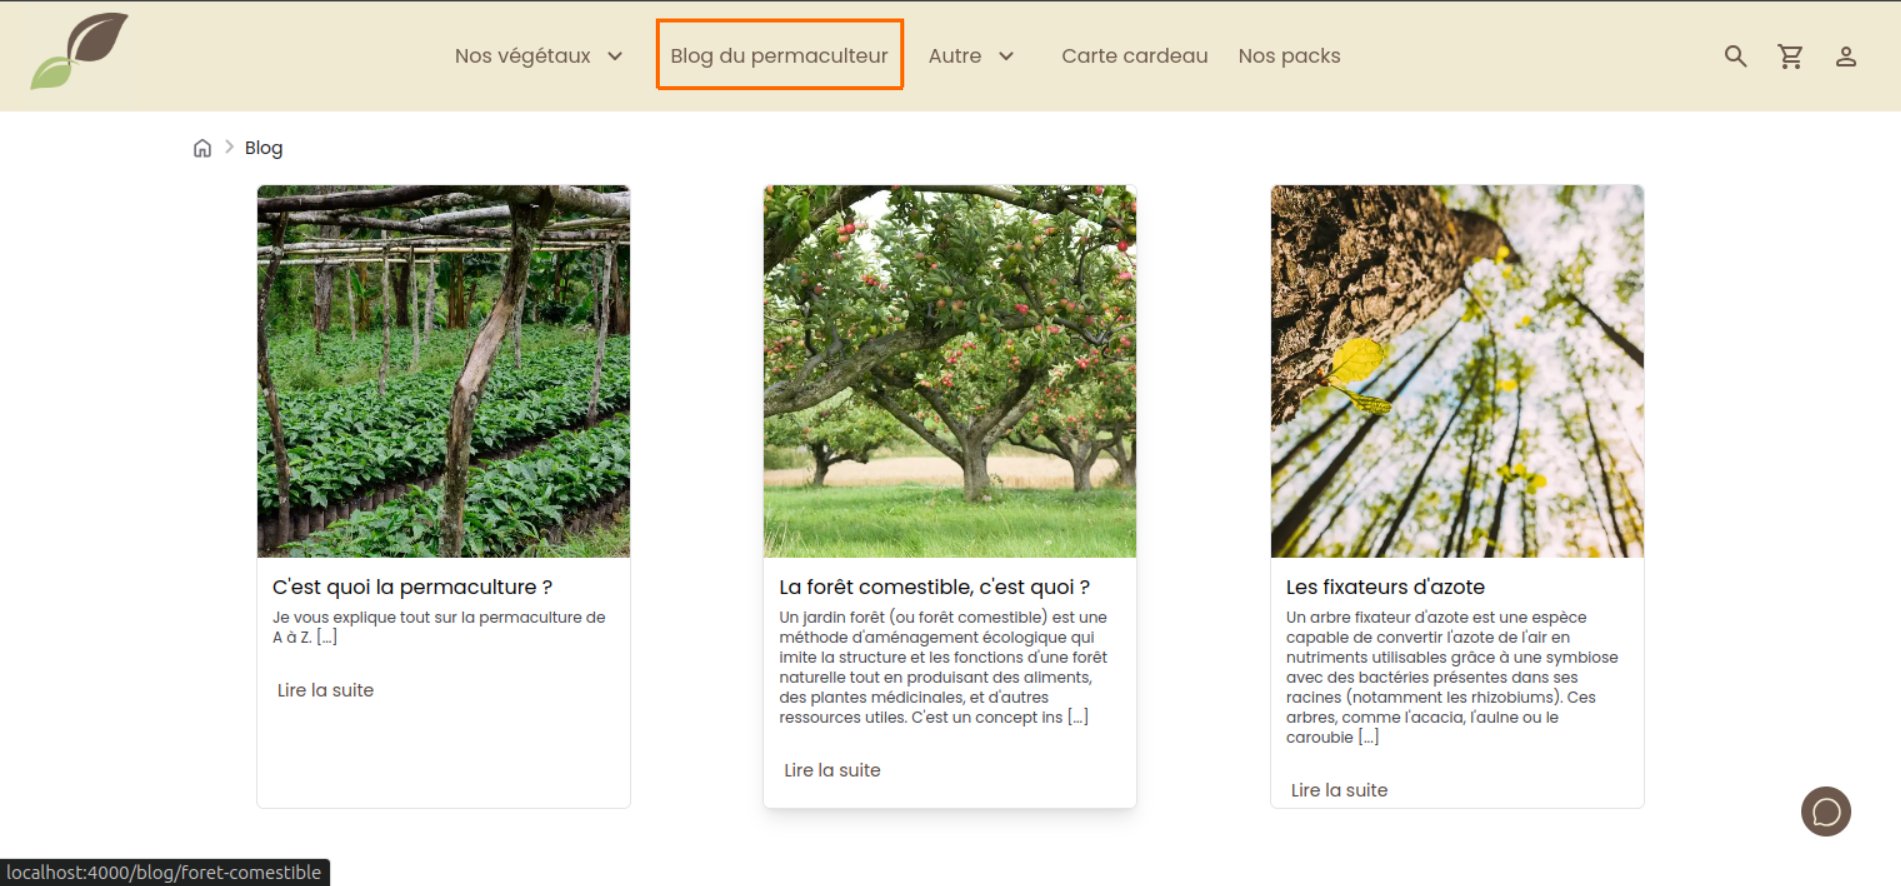Open the tree canopy thumbnail image

1457,371
